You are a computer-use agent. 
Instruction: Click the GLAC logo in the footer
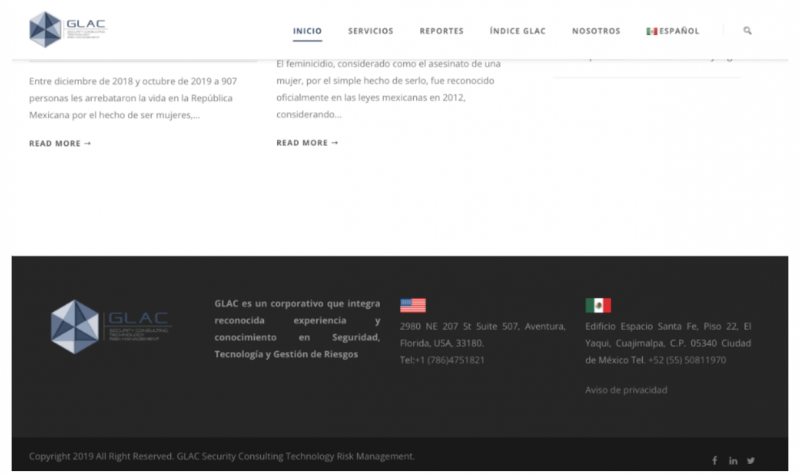pos(110,326)
